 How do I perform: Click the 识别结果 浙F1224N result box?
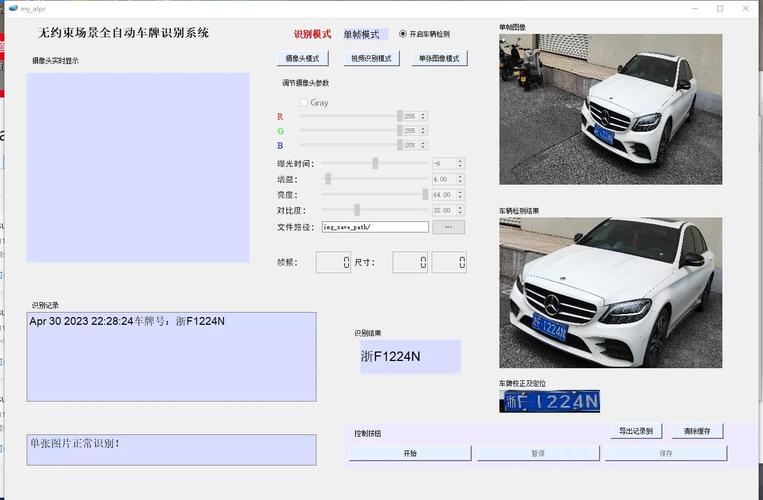point(410,357)
